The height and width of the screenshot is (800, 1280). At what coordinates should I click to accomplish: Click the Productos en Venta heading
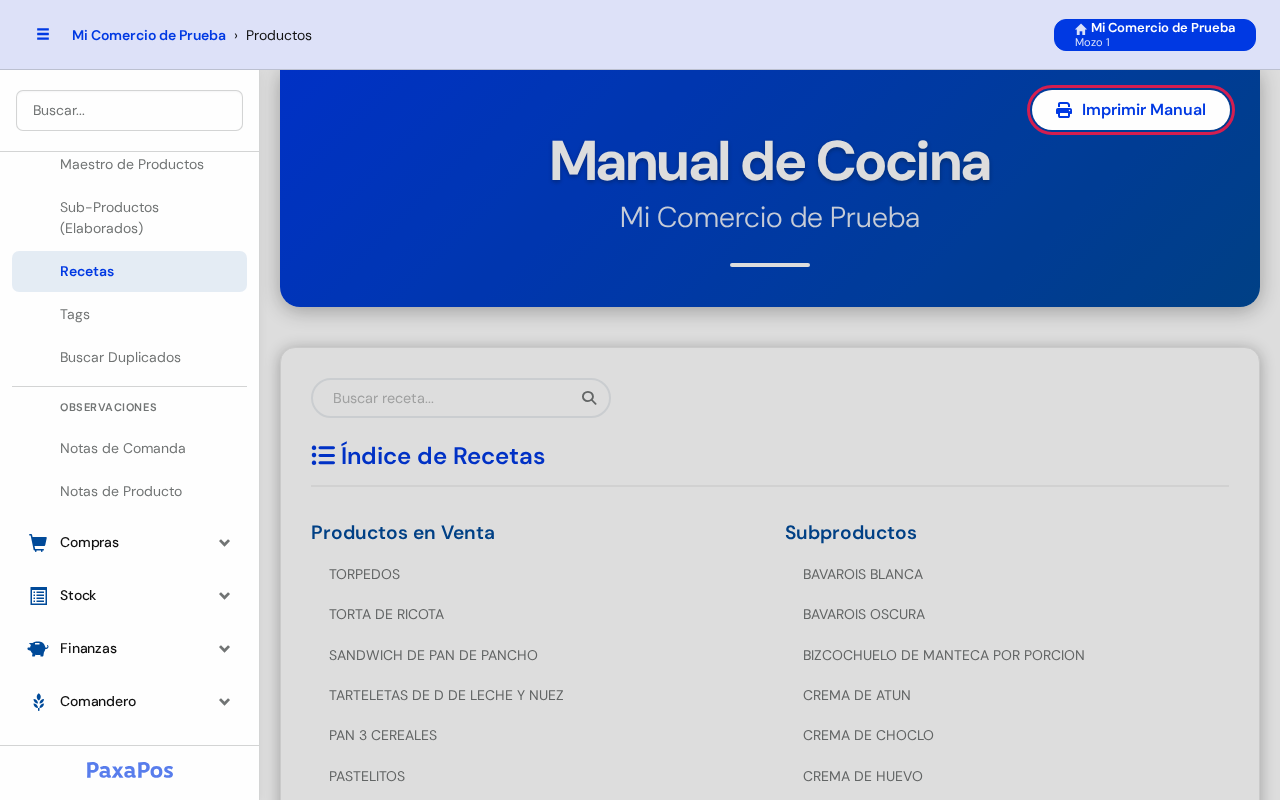(x=403, y=532)
